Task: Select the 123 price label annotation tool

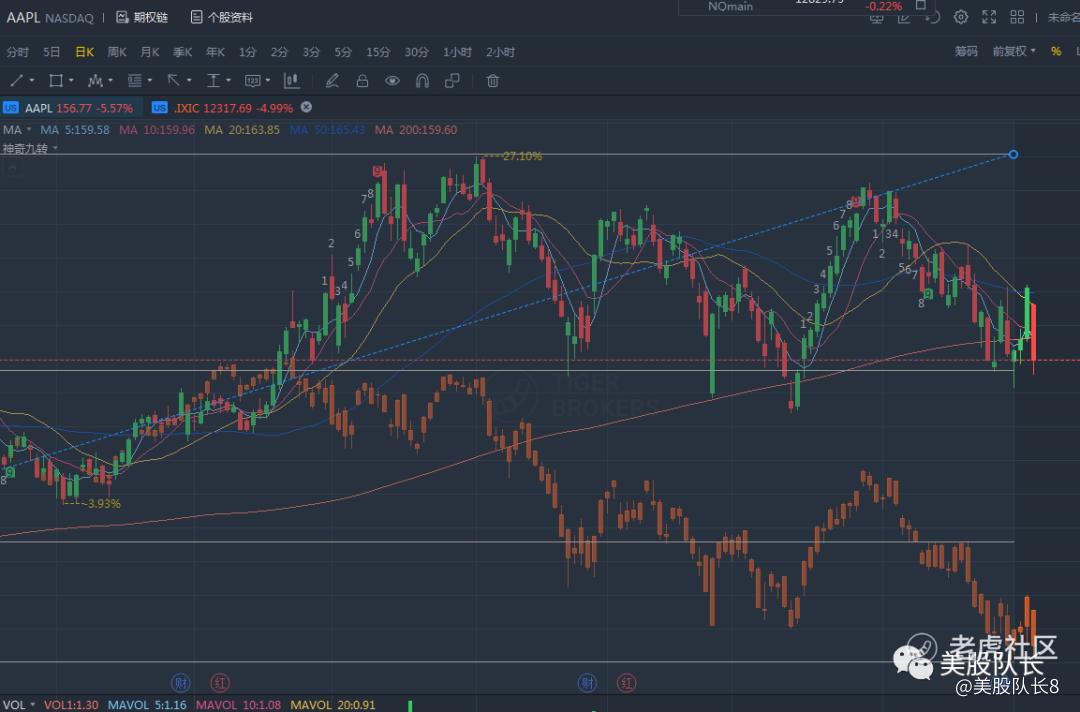Action: (x=253, y=81)
